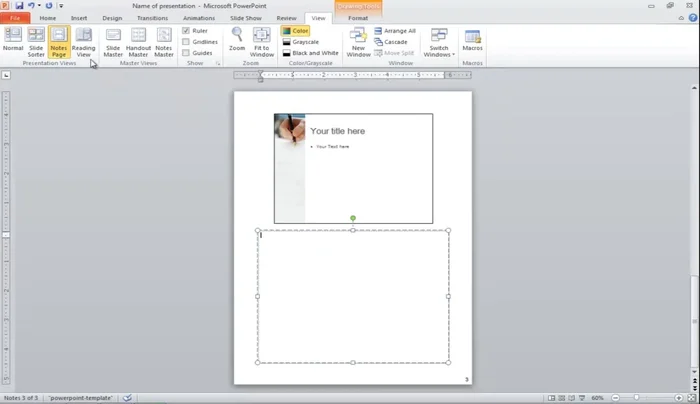The image size is (700, 404).
Task: Click Fit to Window icon
Action: point(262,40)
